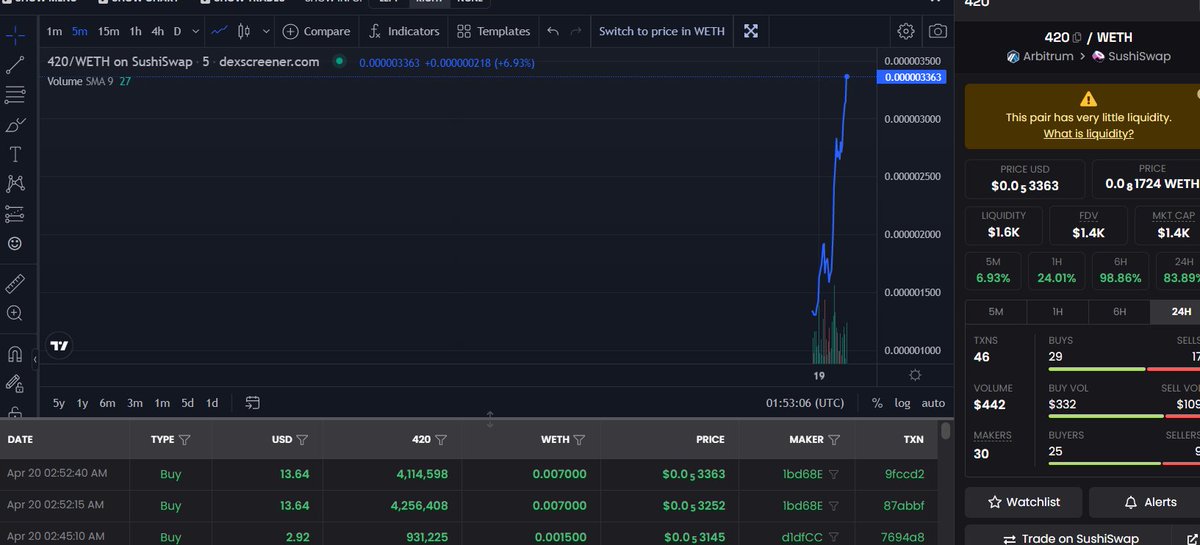Switch chart to line style
1200x545 pixels.
point(220,31)
